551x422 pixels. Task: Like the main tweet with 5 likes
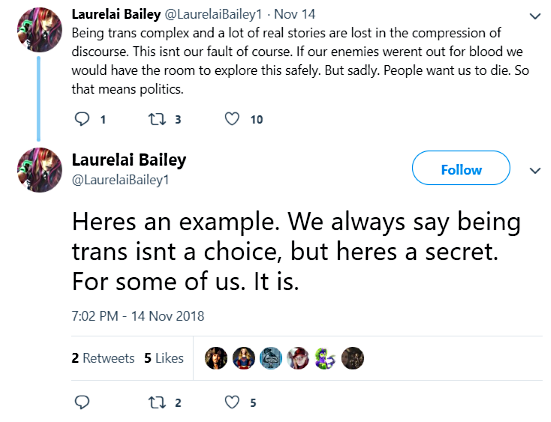pos(232,402)
